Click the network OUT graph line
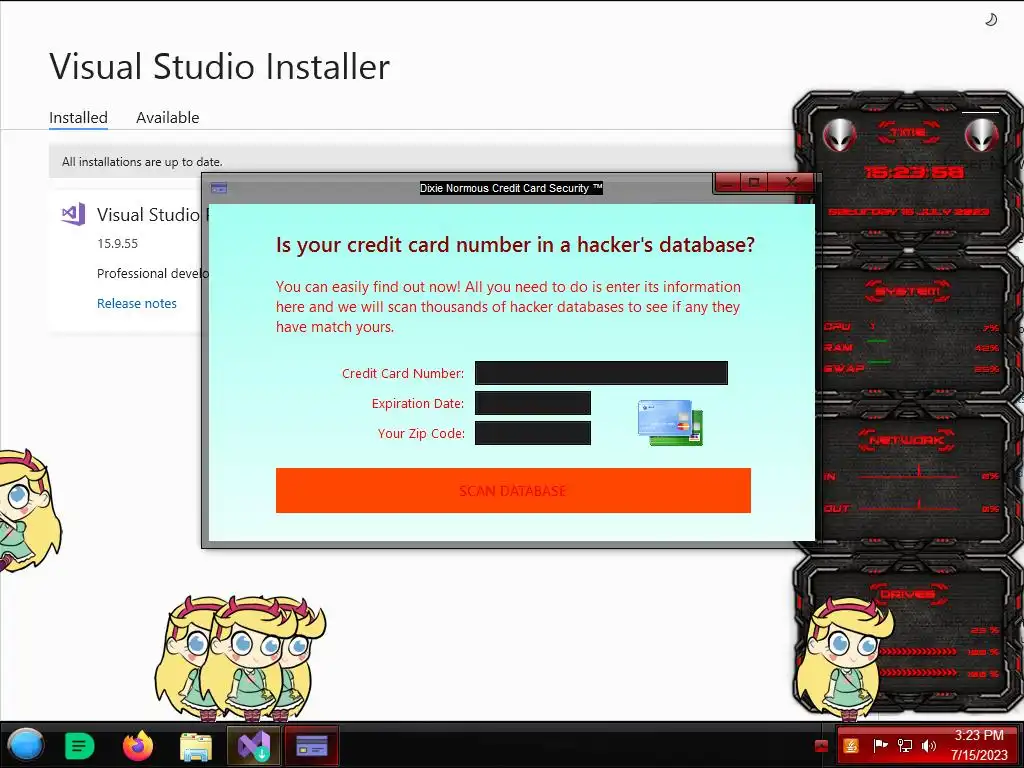The height and width of the screenshot is (768, 1024). click(x=909, y=506)
